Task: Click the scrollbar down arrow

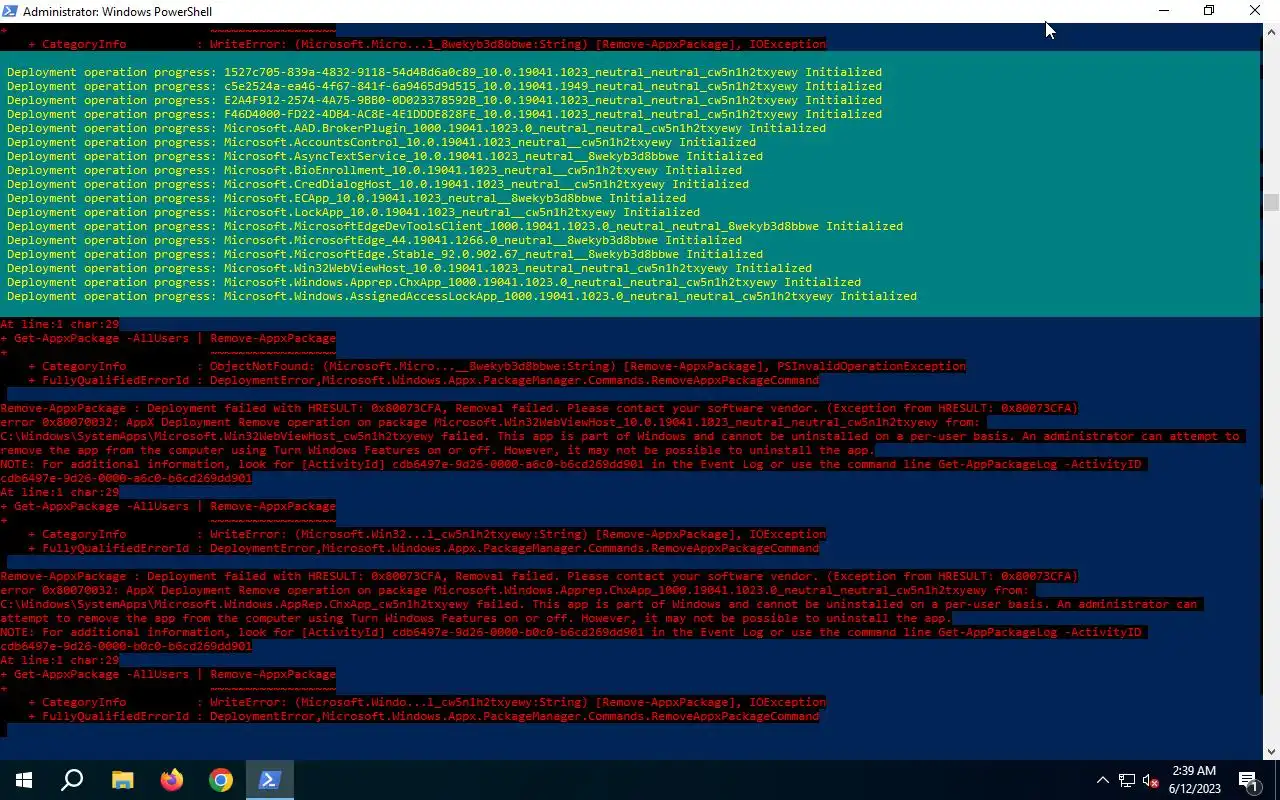Action: click(x=1271, y=752)
